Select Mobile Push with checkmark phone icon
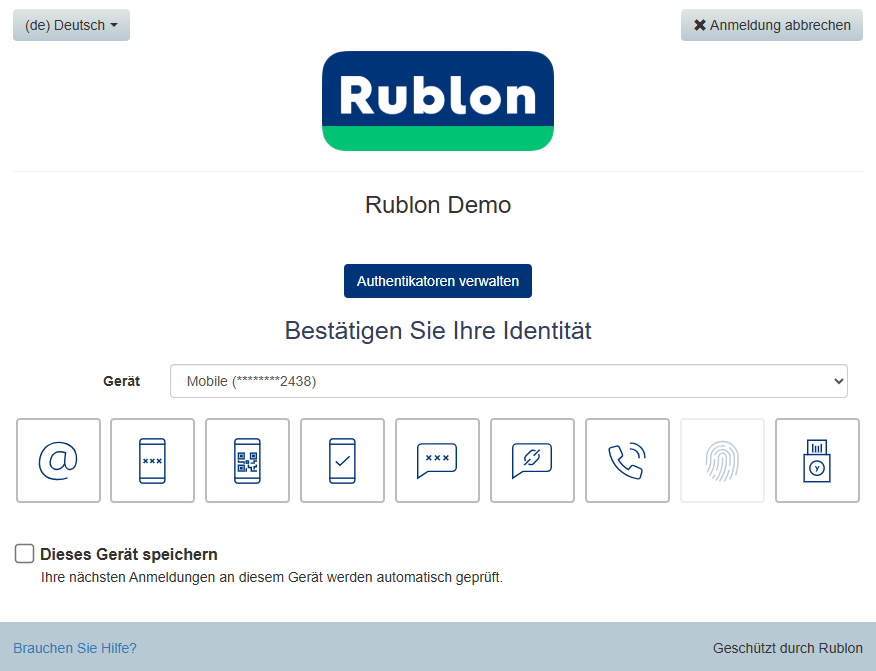876x671 pixels. [x=342, y=460]
